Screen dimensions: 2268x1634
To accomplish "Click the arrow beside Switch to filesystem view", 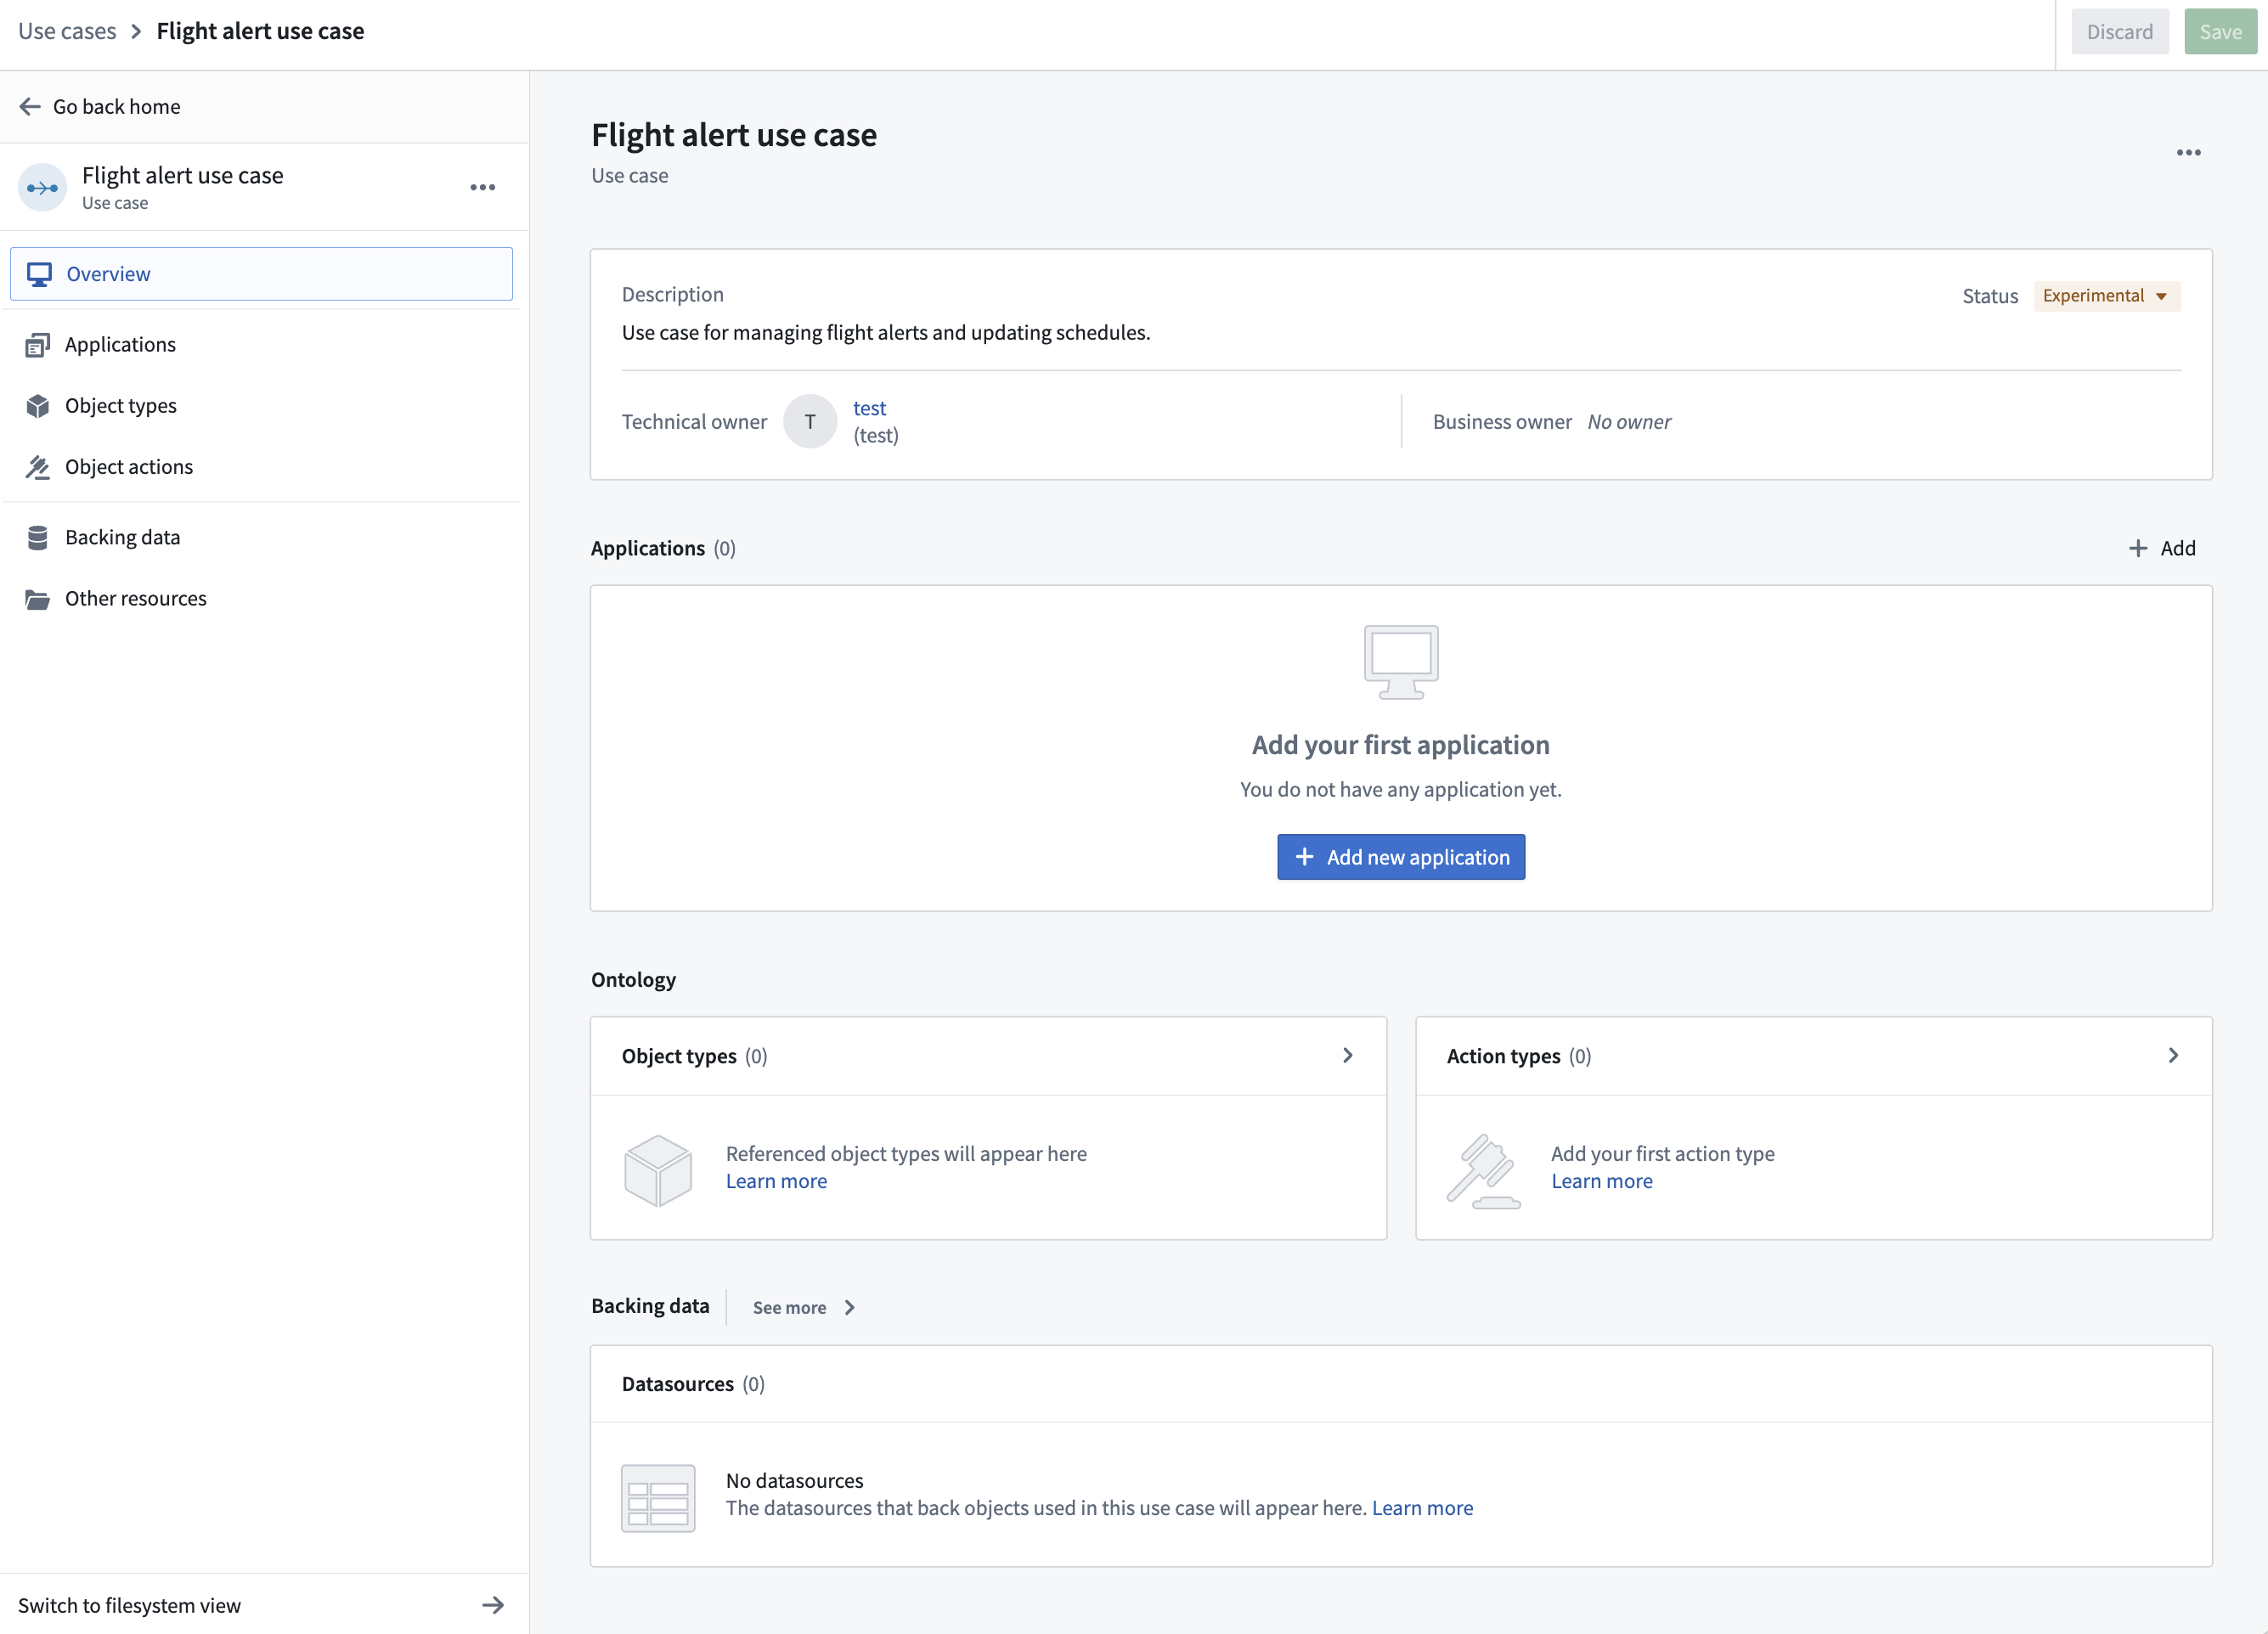I will pos(493,1605).
